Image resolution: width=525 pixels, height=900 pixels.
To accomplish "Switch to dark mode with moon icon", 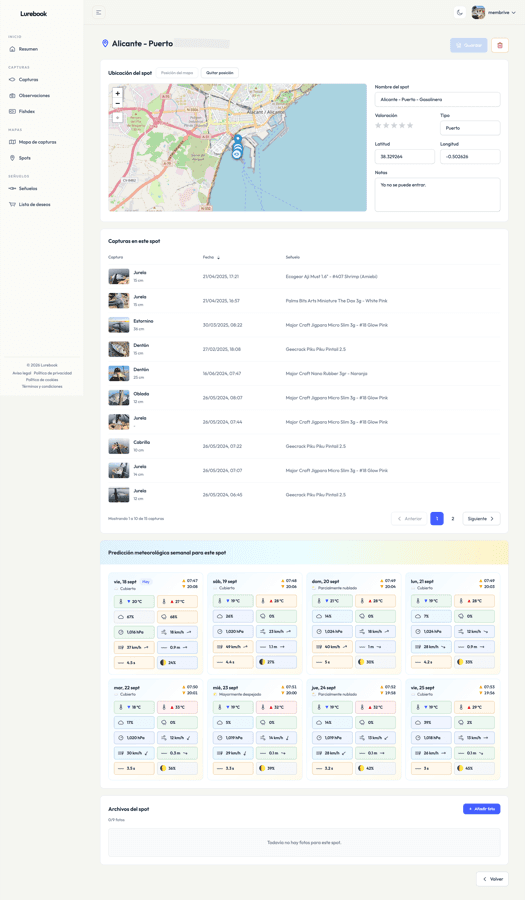I will [x=460, y=13].
